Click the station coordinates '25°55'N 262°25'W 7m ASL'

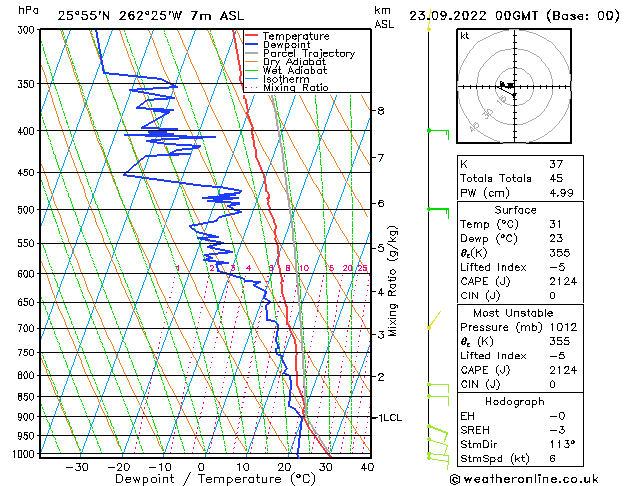[151, 16]
